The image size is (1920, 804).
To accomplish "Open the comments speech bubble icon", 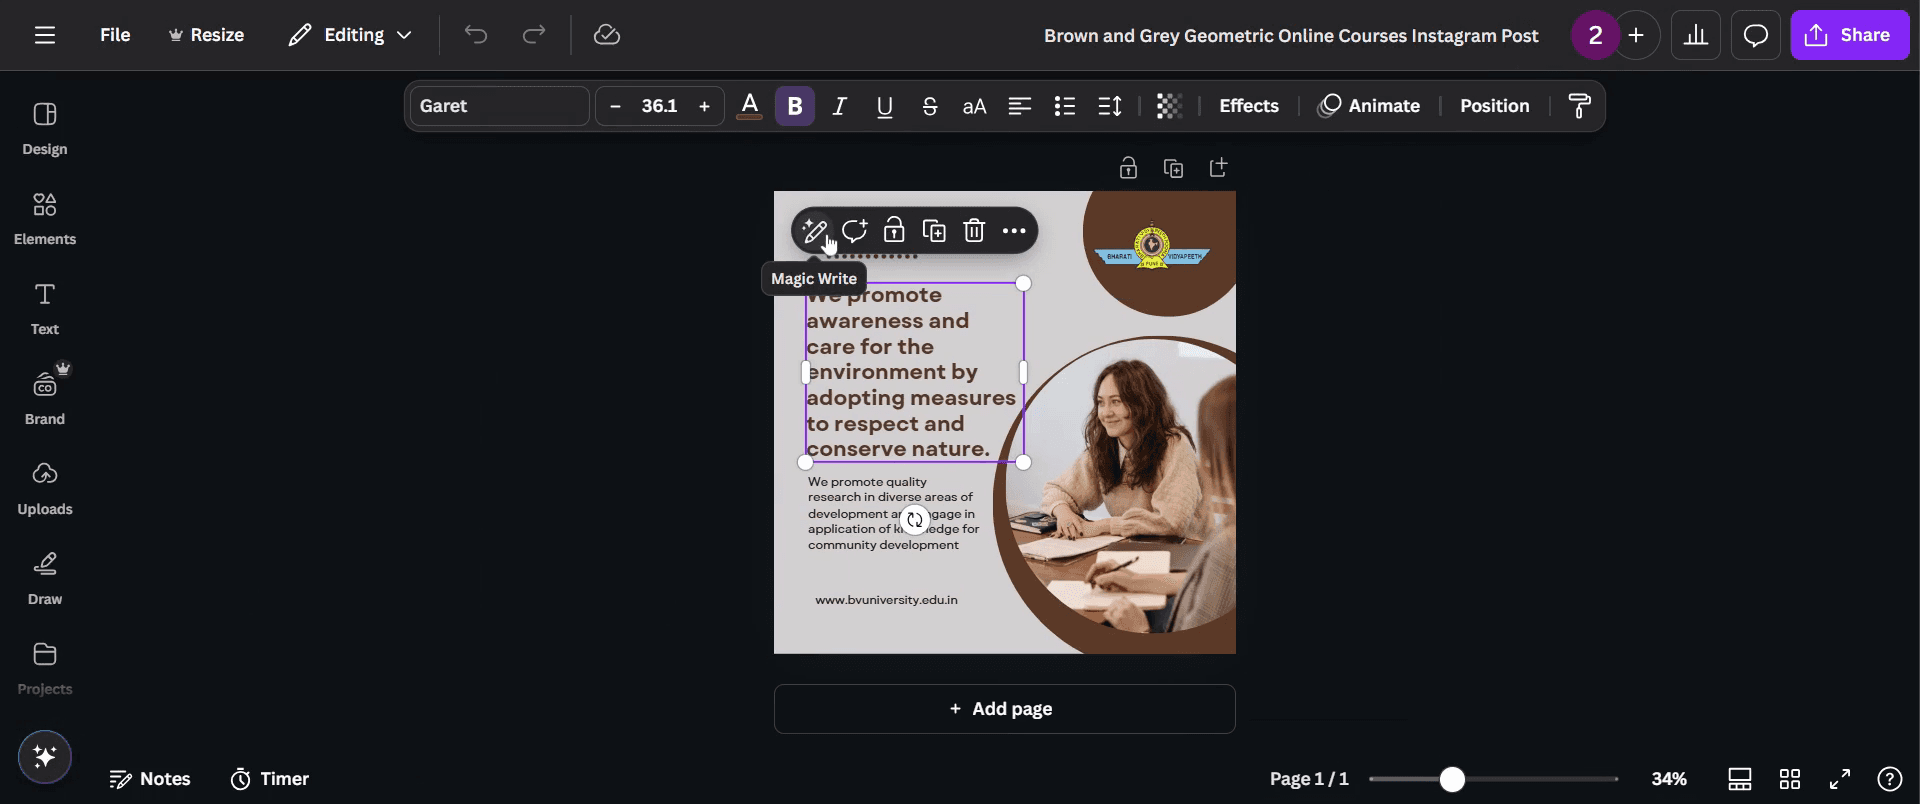I will (x=1756, y=35).
